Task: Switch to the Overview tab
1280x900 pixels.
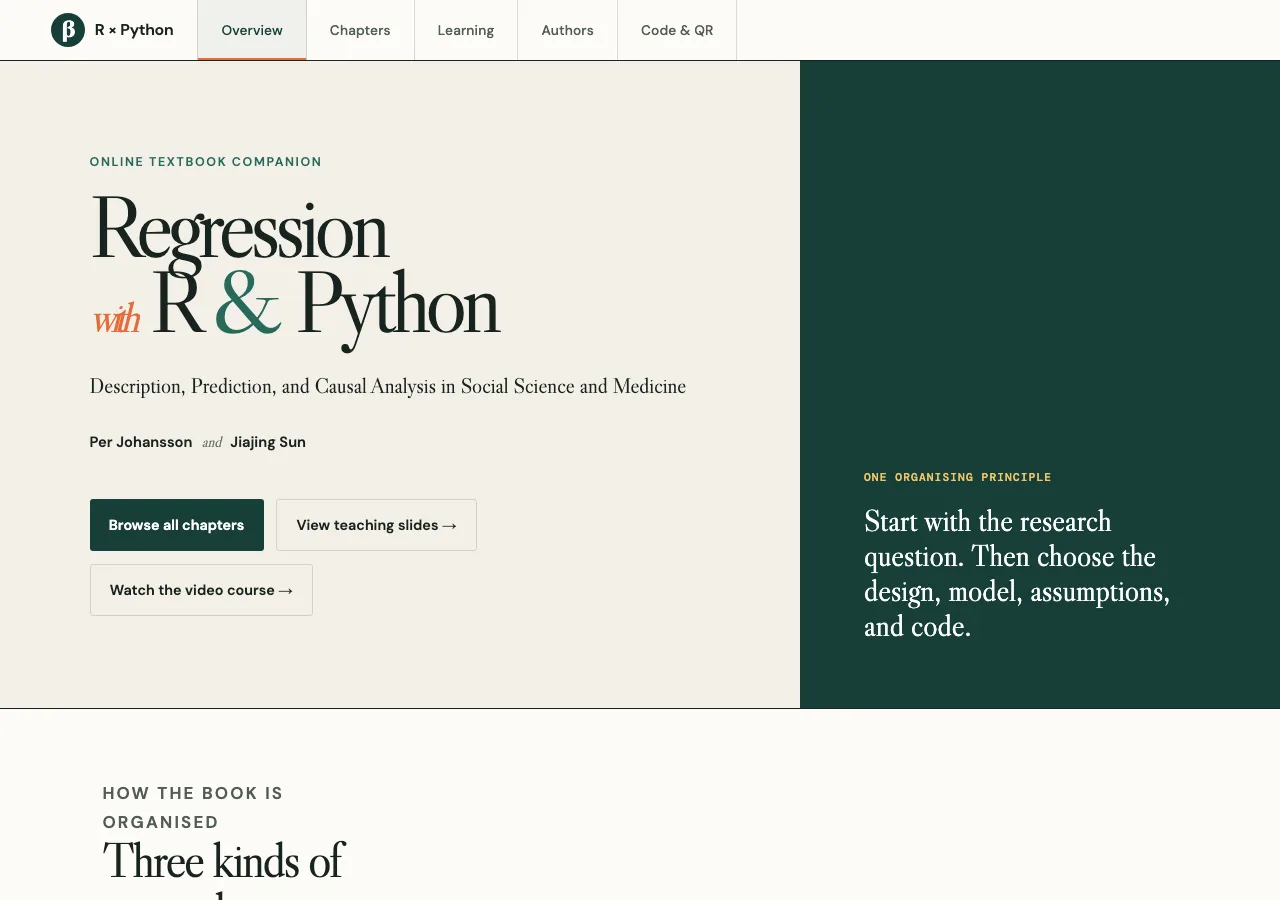Action: point(252,30)
